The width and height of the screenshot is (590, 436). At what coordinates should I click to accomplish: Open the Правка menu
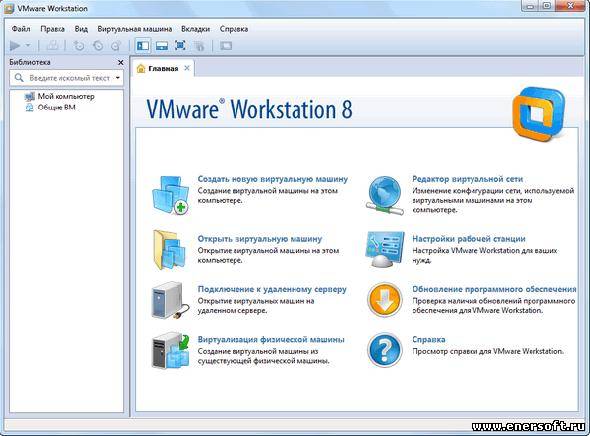(52, 29)
